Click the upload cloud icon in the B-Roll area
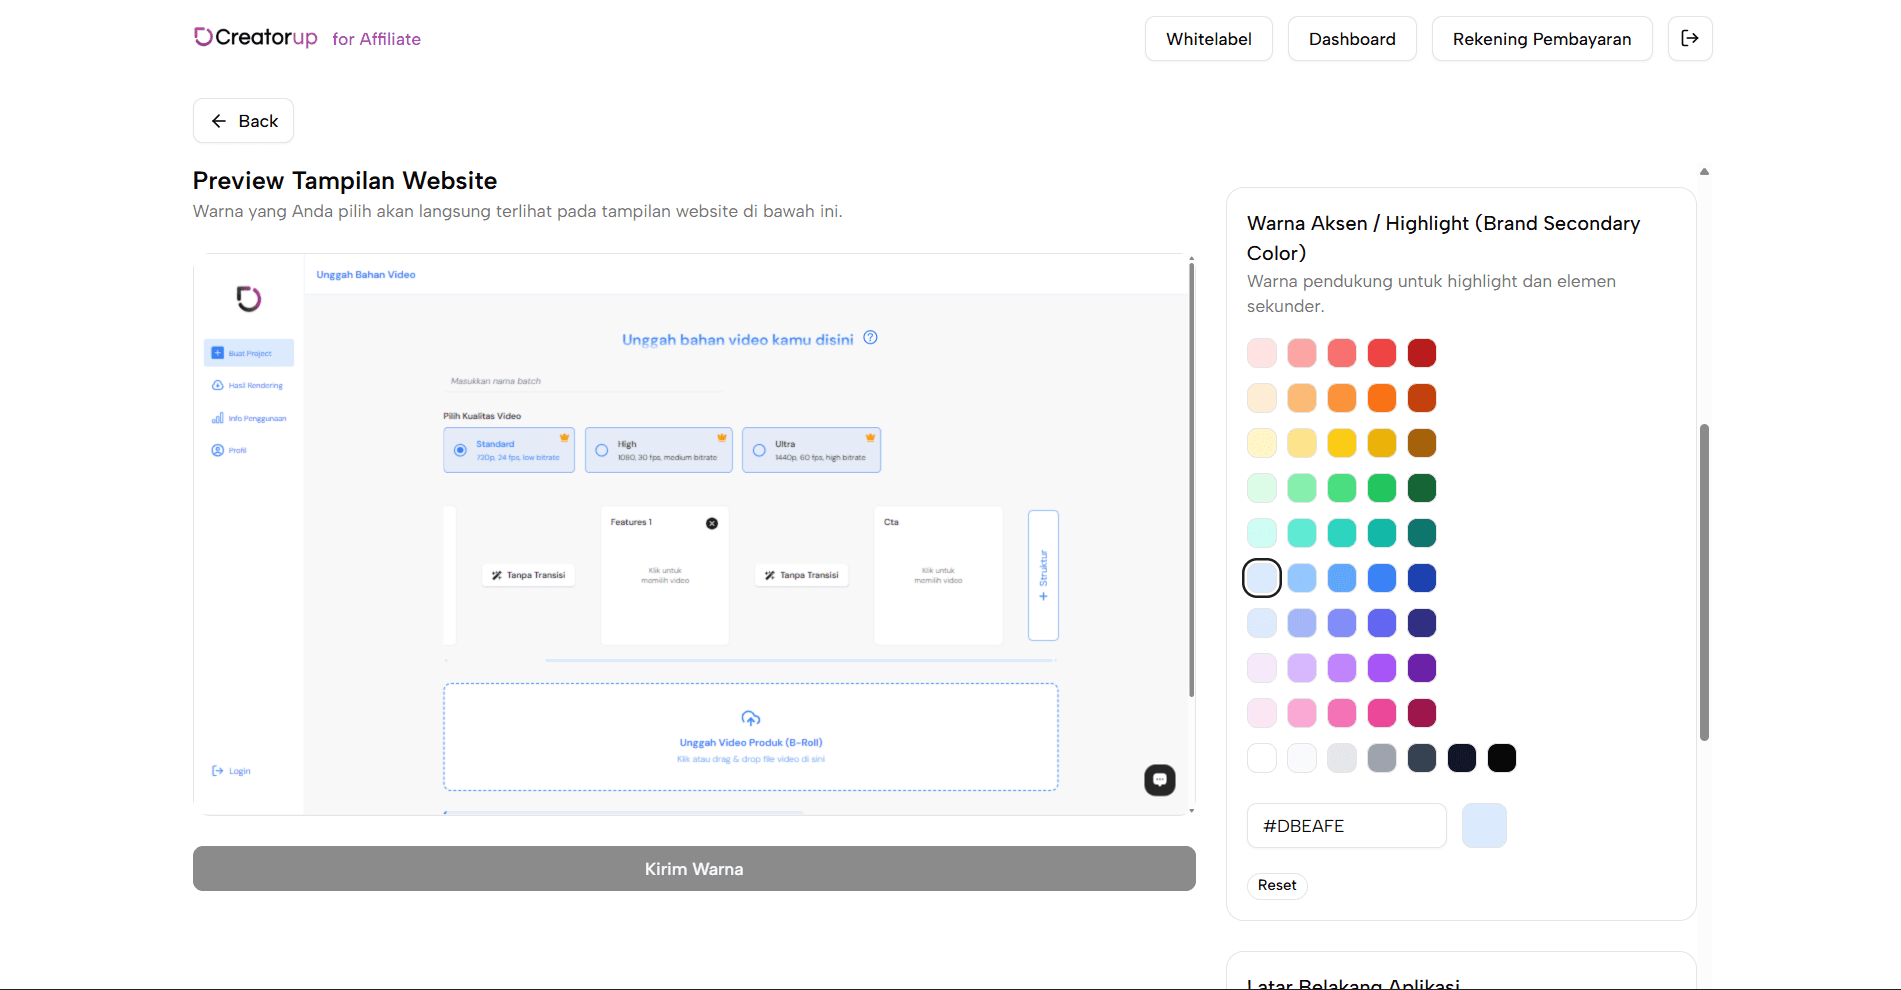This screenshot has height=990, width=1901. (x=751, y=718)
